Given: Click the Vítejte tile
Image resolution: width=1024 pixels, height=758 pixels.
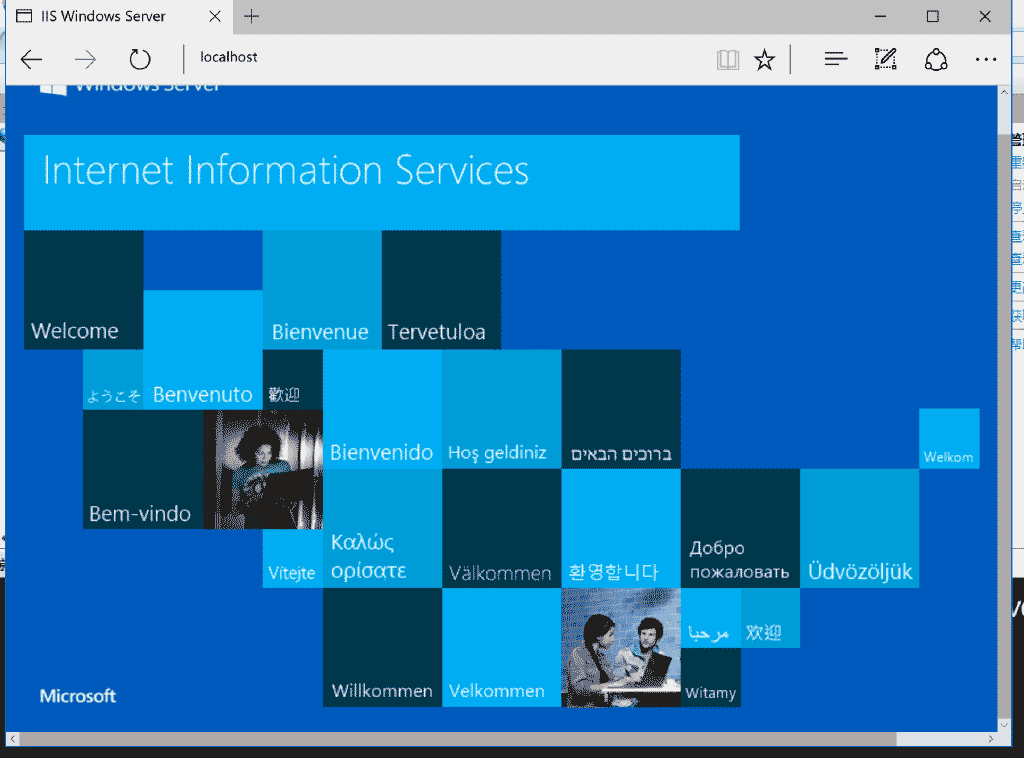Looking at the screenshot, I should (x=293, y=558).
